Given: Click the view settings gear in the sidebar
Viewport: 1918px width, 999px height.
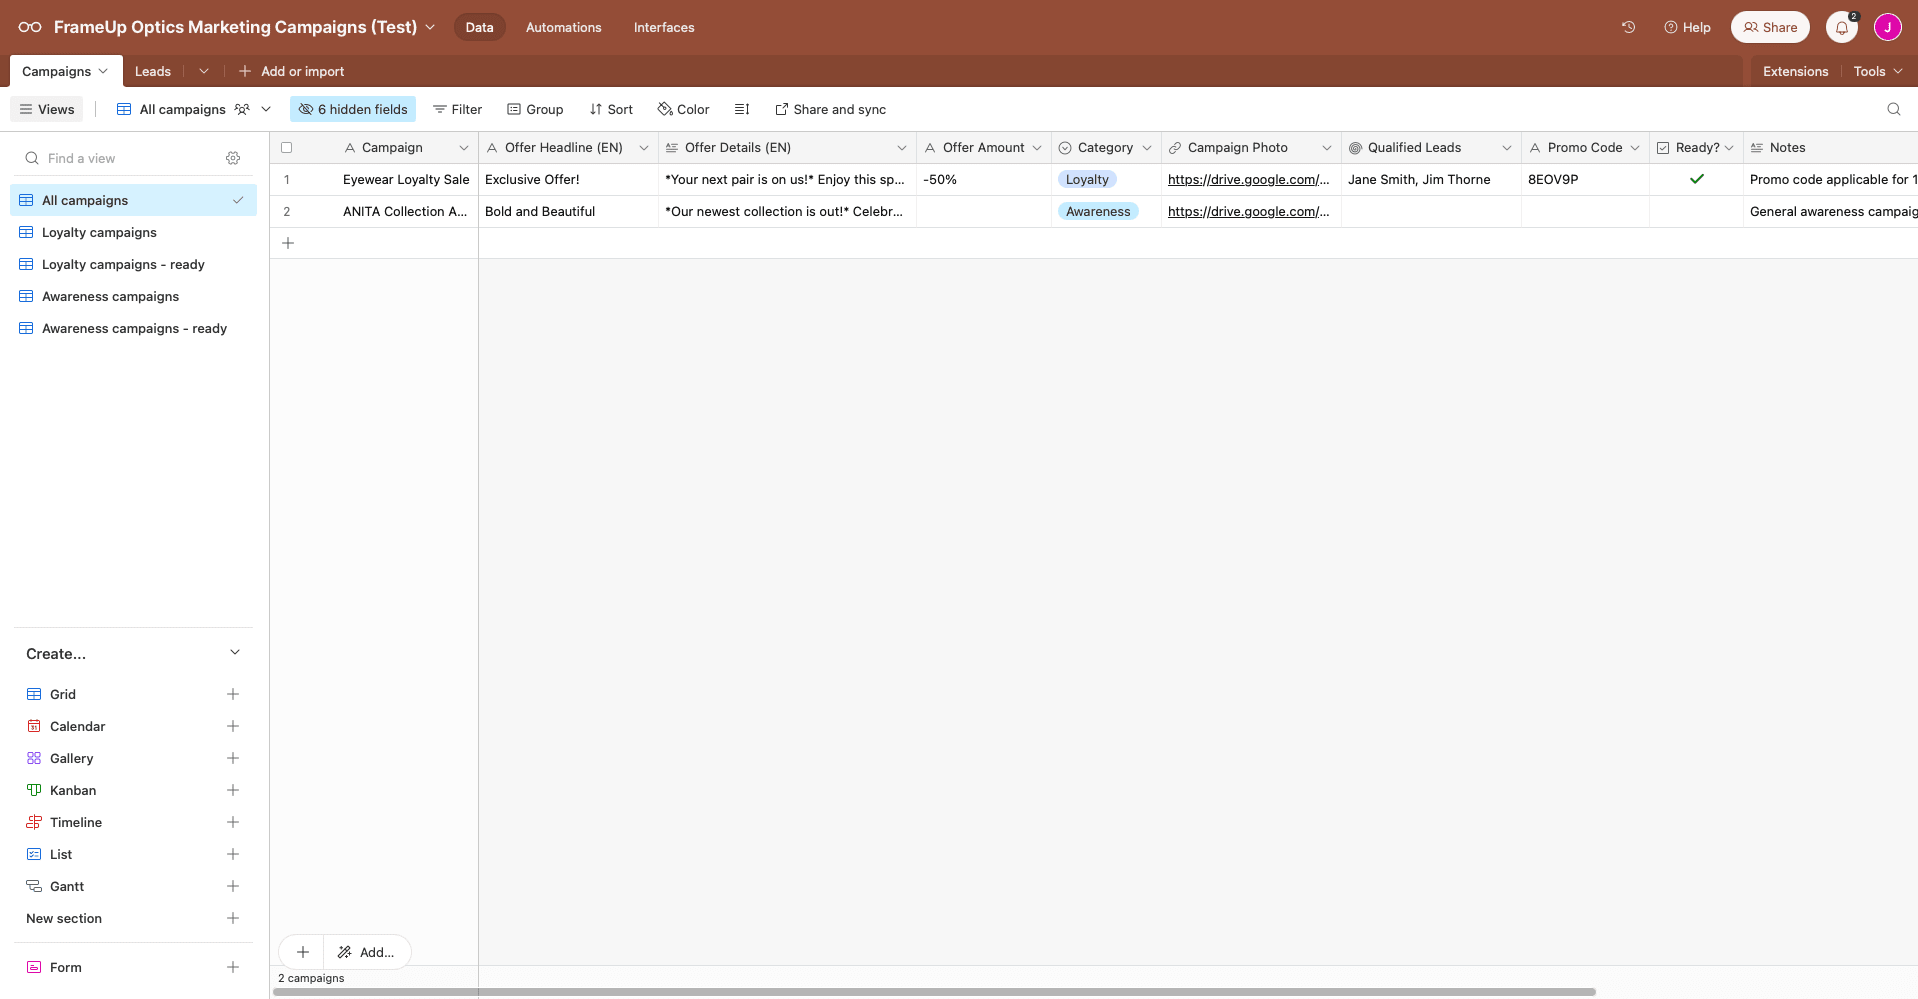Looking at the screenshot, I should pos(232,158).
